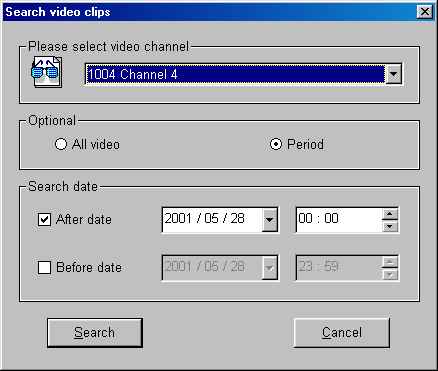438x371 pixels.
Task: Click the Cancel button
Action: [x=342, y=333]
